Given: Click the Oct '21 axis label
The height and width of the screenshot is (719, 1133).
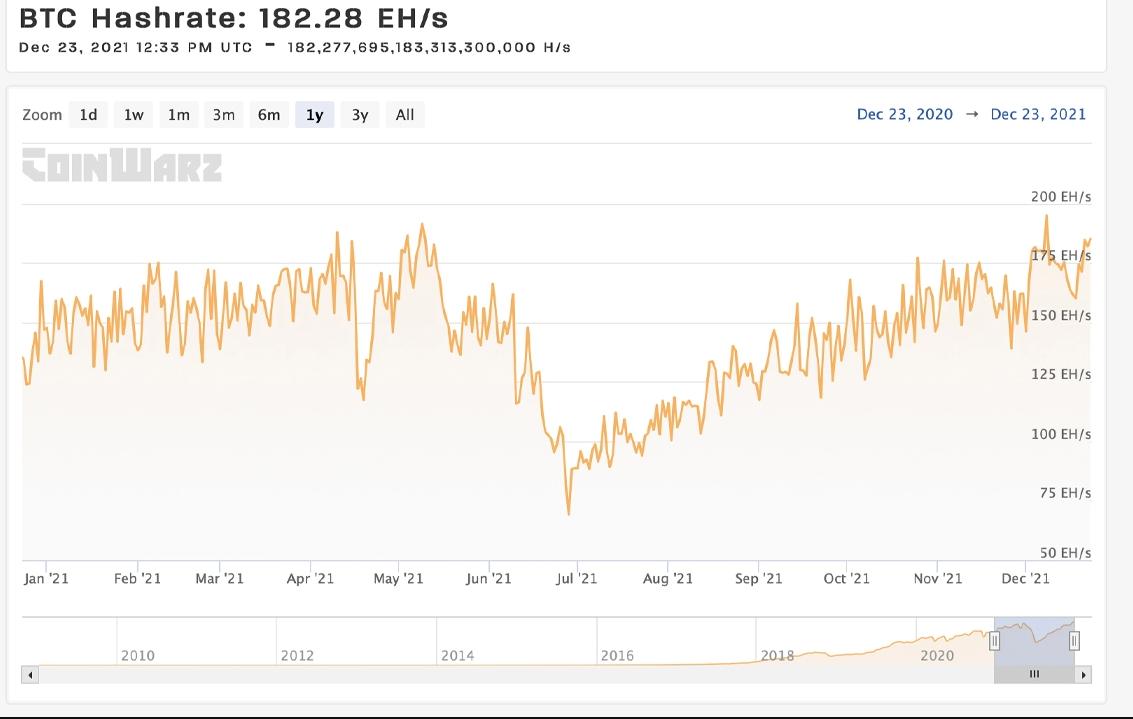Looking at the screenshot, I should pos(847,579).
